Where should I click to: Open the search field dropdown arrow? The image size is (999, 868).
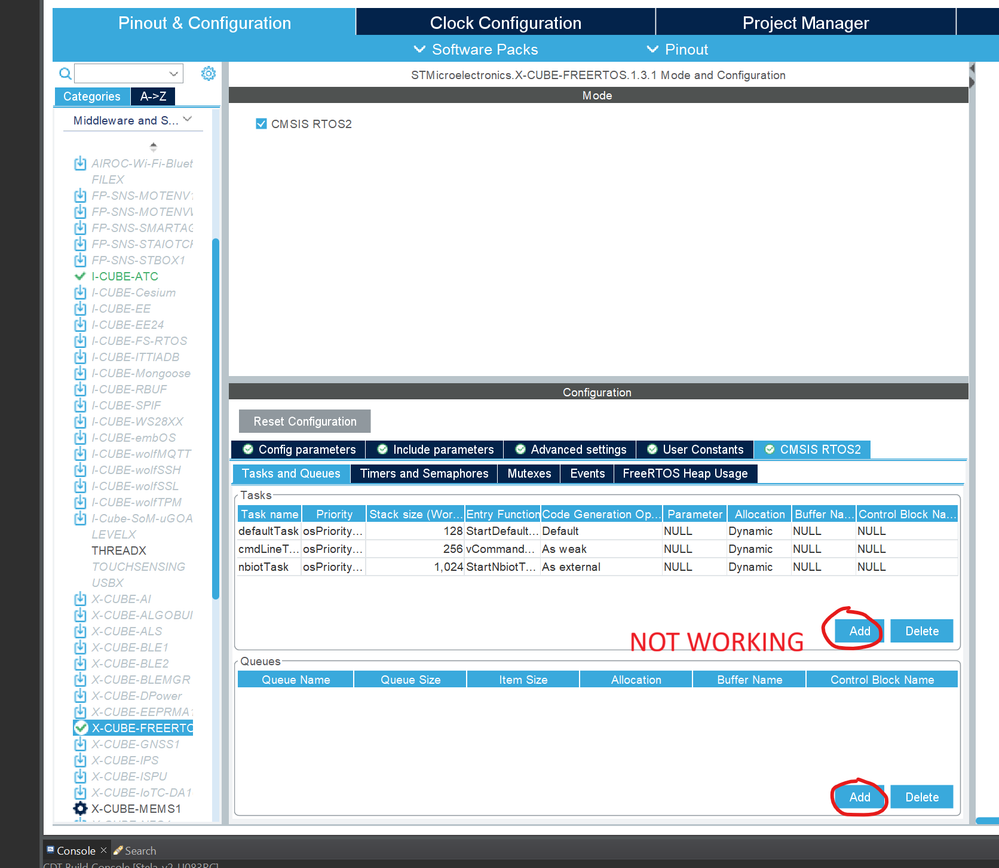point(173,74)
